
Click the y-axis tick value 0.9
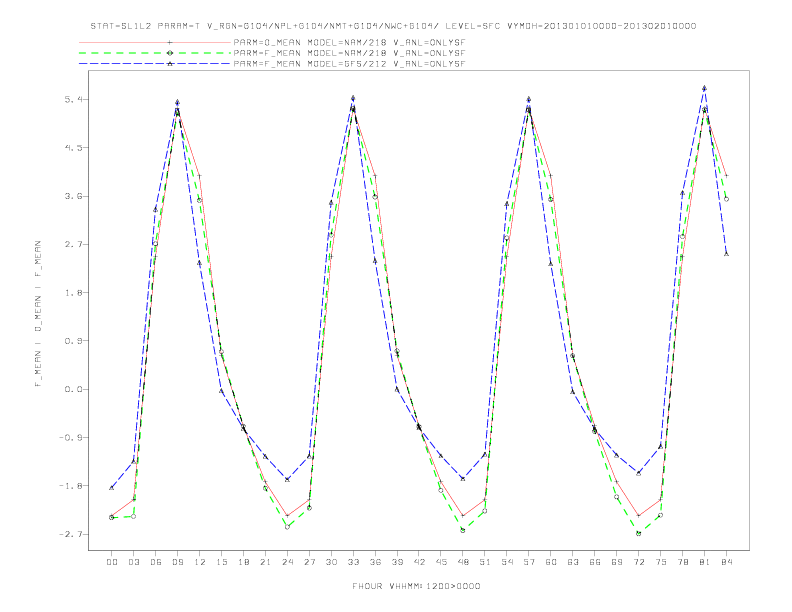[x=73, y=341]
